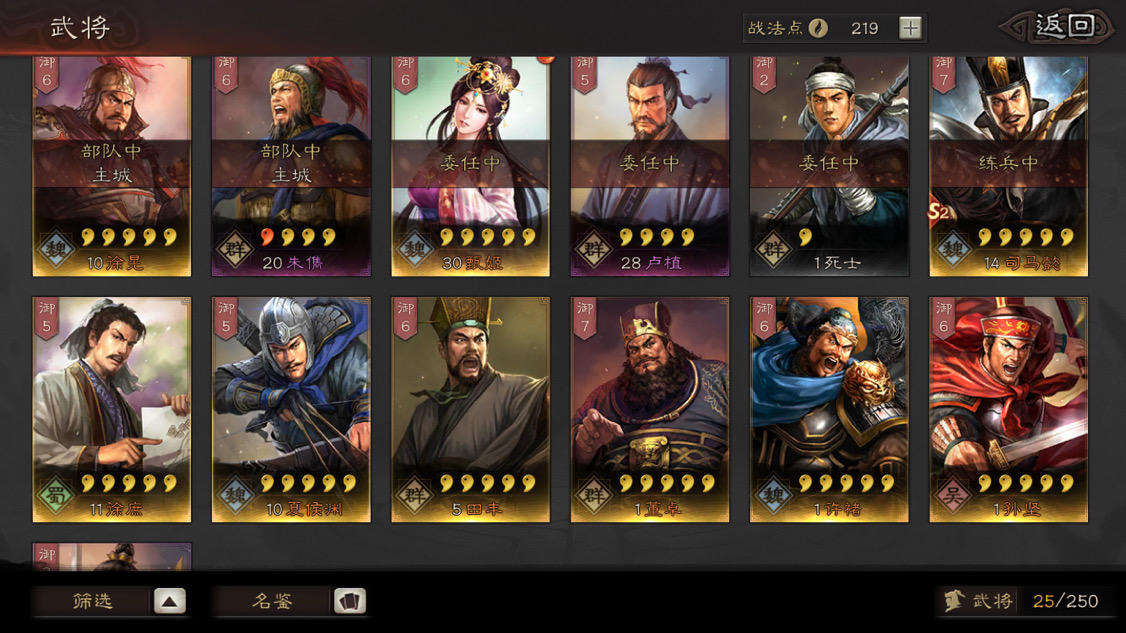Expand the 筛选 filter arrow
The height and width of the screenshot is (633, 1126).
coord(169,601)
